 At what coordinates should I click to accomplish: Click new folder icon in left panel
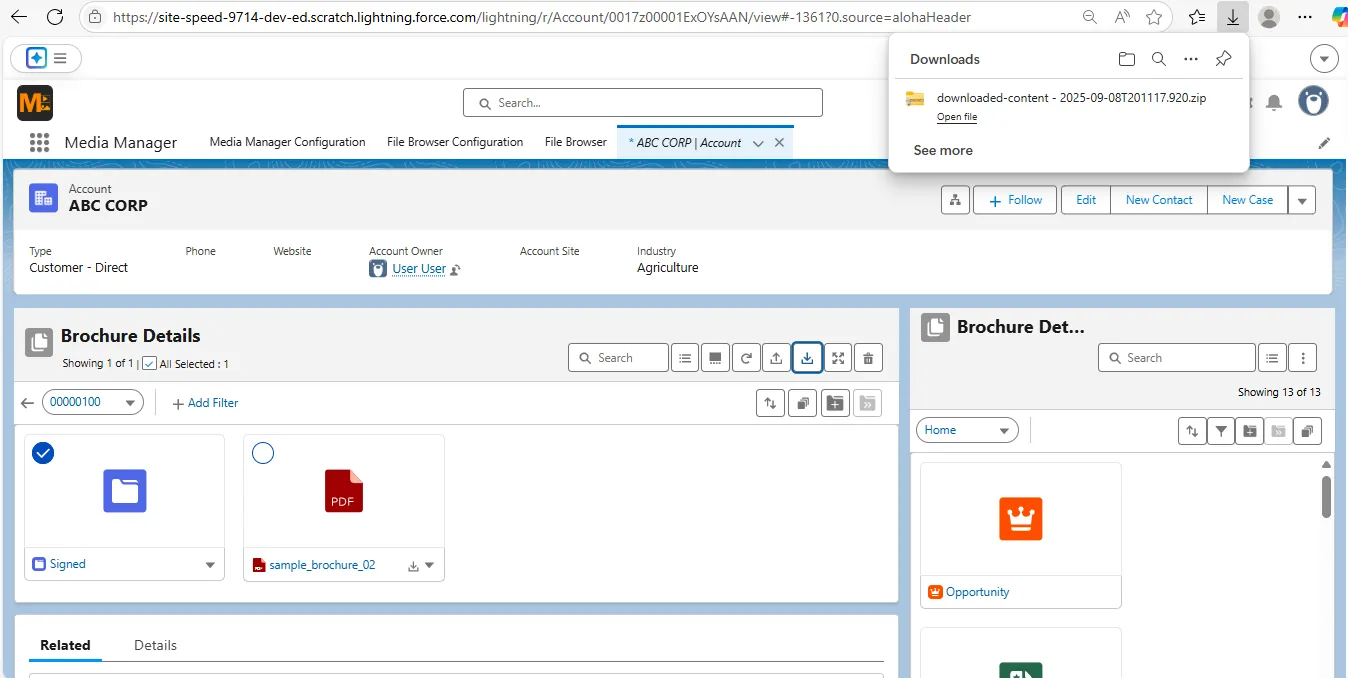coord(834,403)
